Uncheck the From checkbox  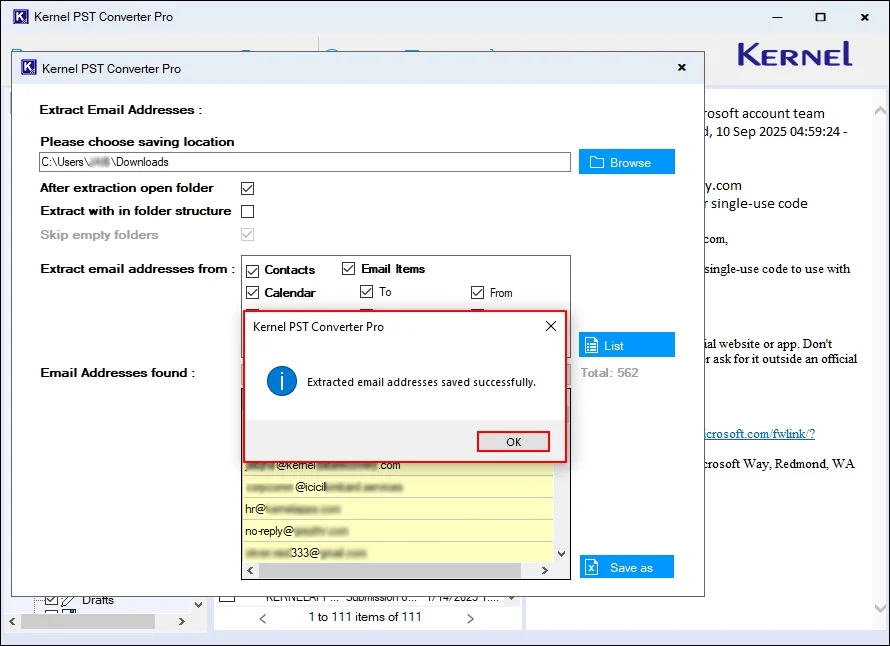click(x=478, y=293)
